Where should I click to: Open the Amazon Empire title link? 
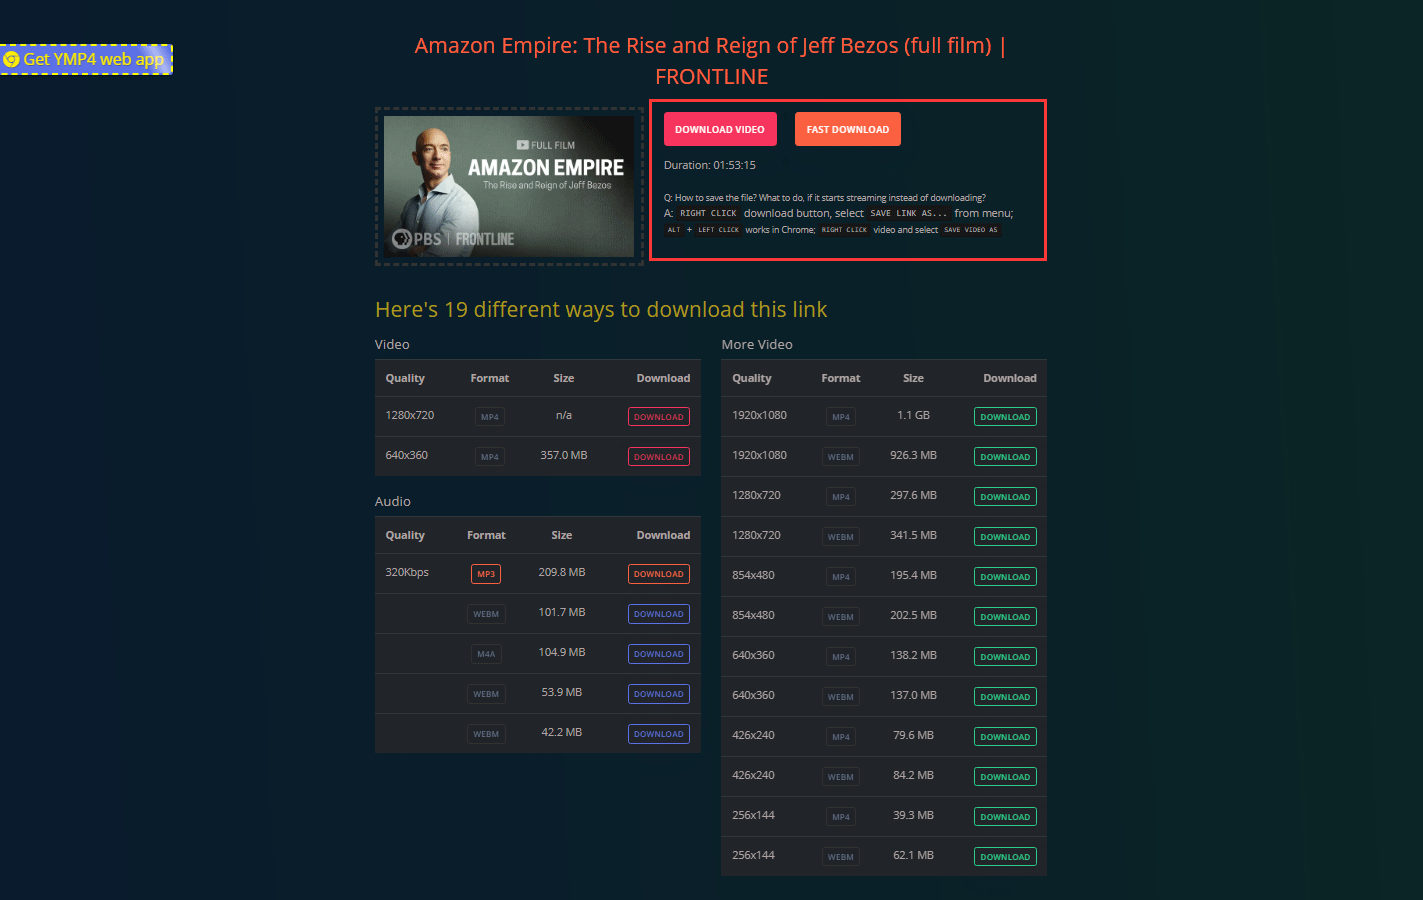(711, 61)
